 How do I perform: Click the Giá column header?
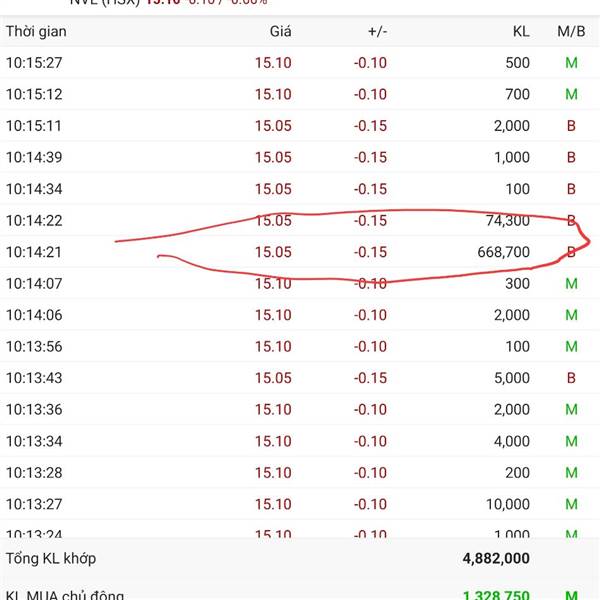tap(280, 31)
